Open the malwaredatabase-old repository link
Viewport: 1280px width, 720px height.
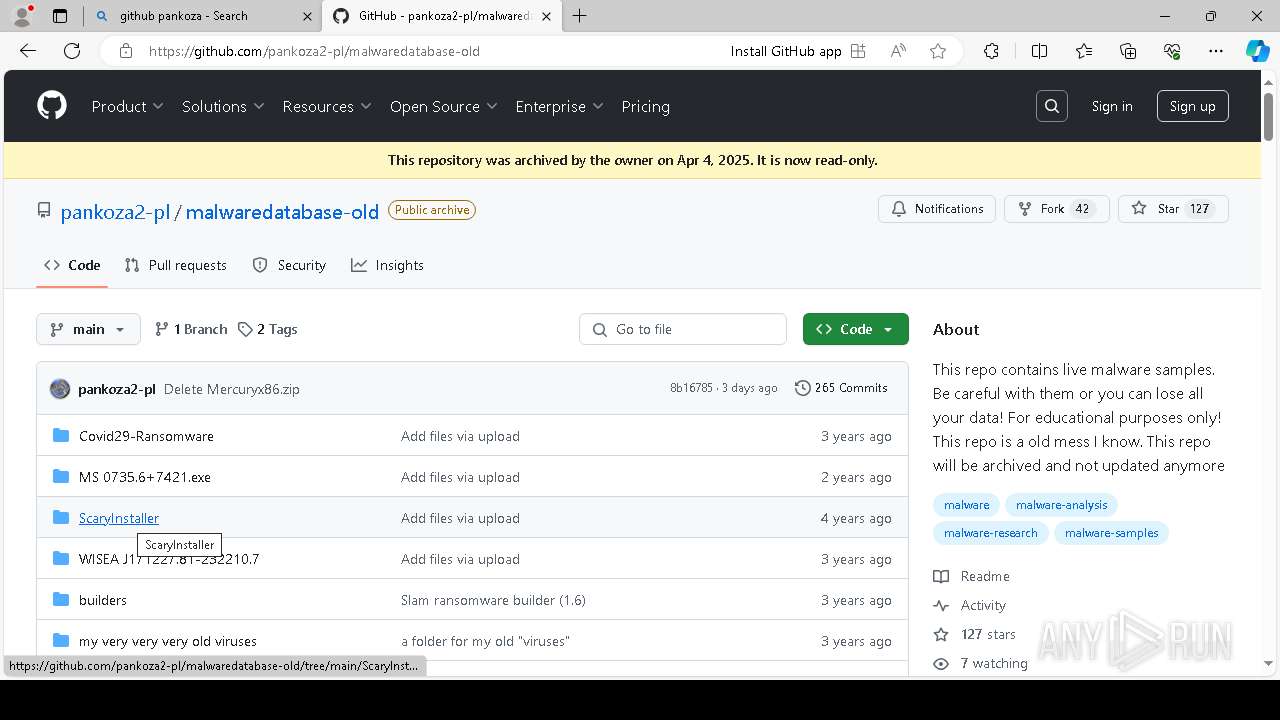pos(282,211)
